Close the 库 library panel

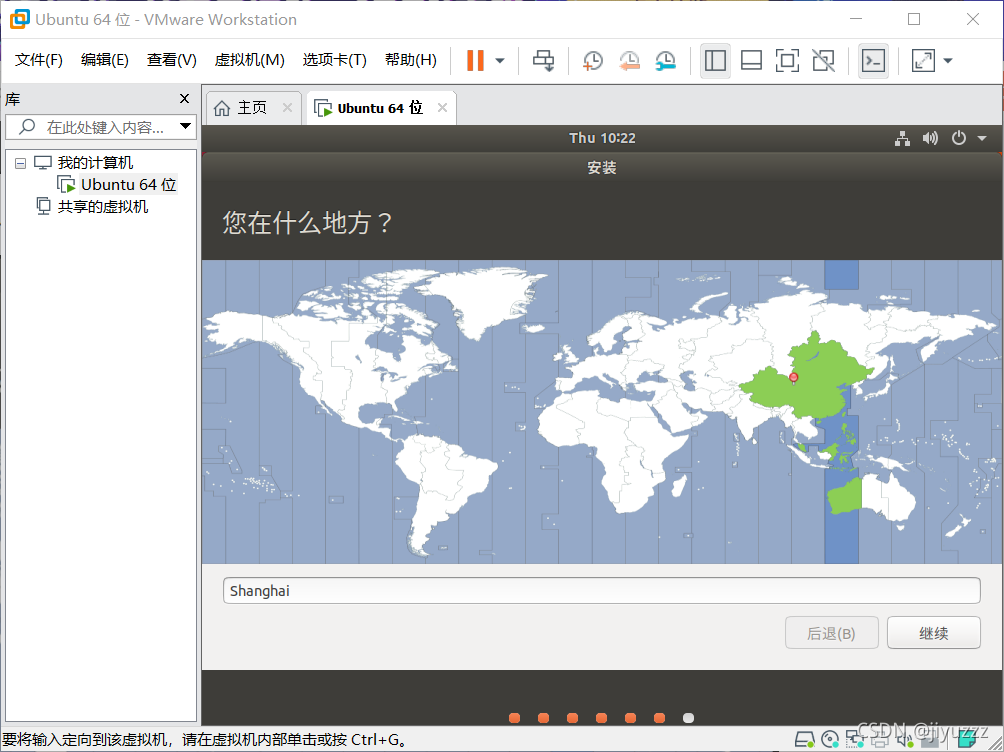pyautogui.click(x=184, y=99)
